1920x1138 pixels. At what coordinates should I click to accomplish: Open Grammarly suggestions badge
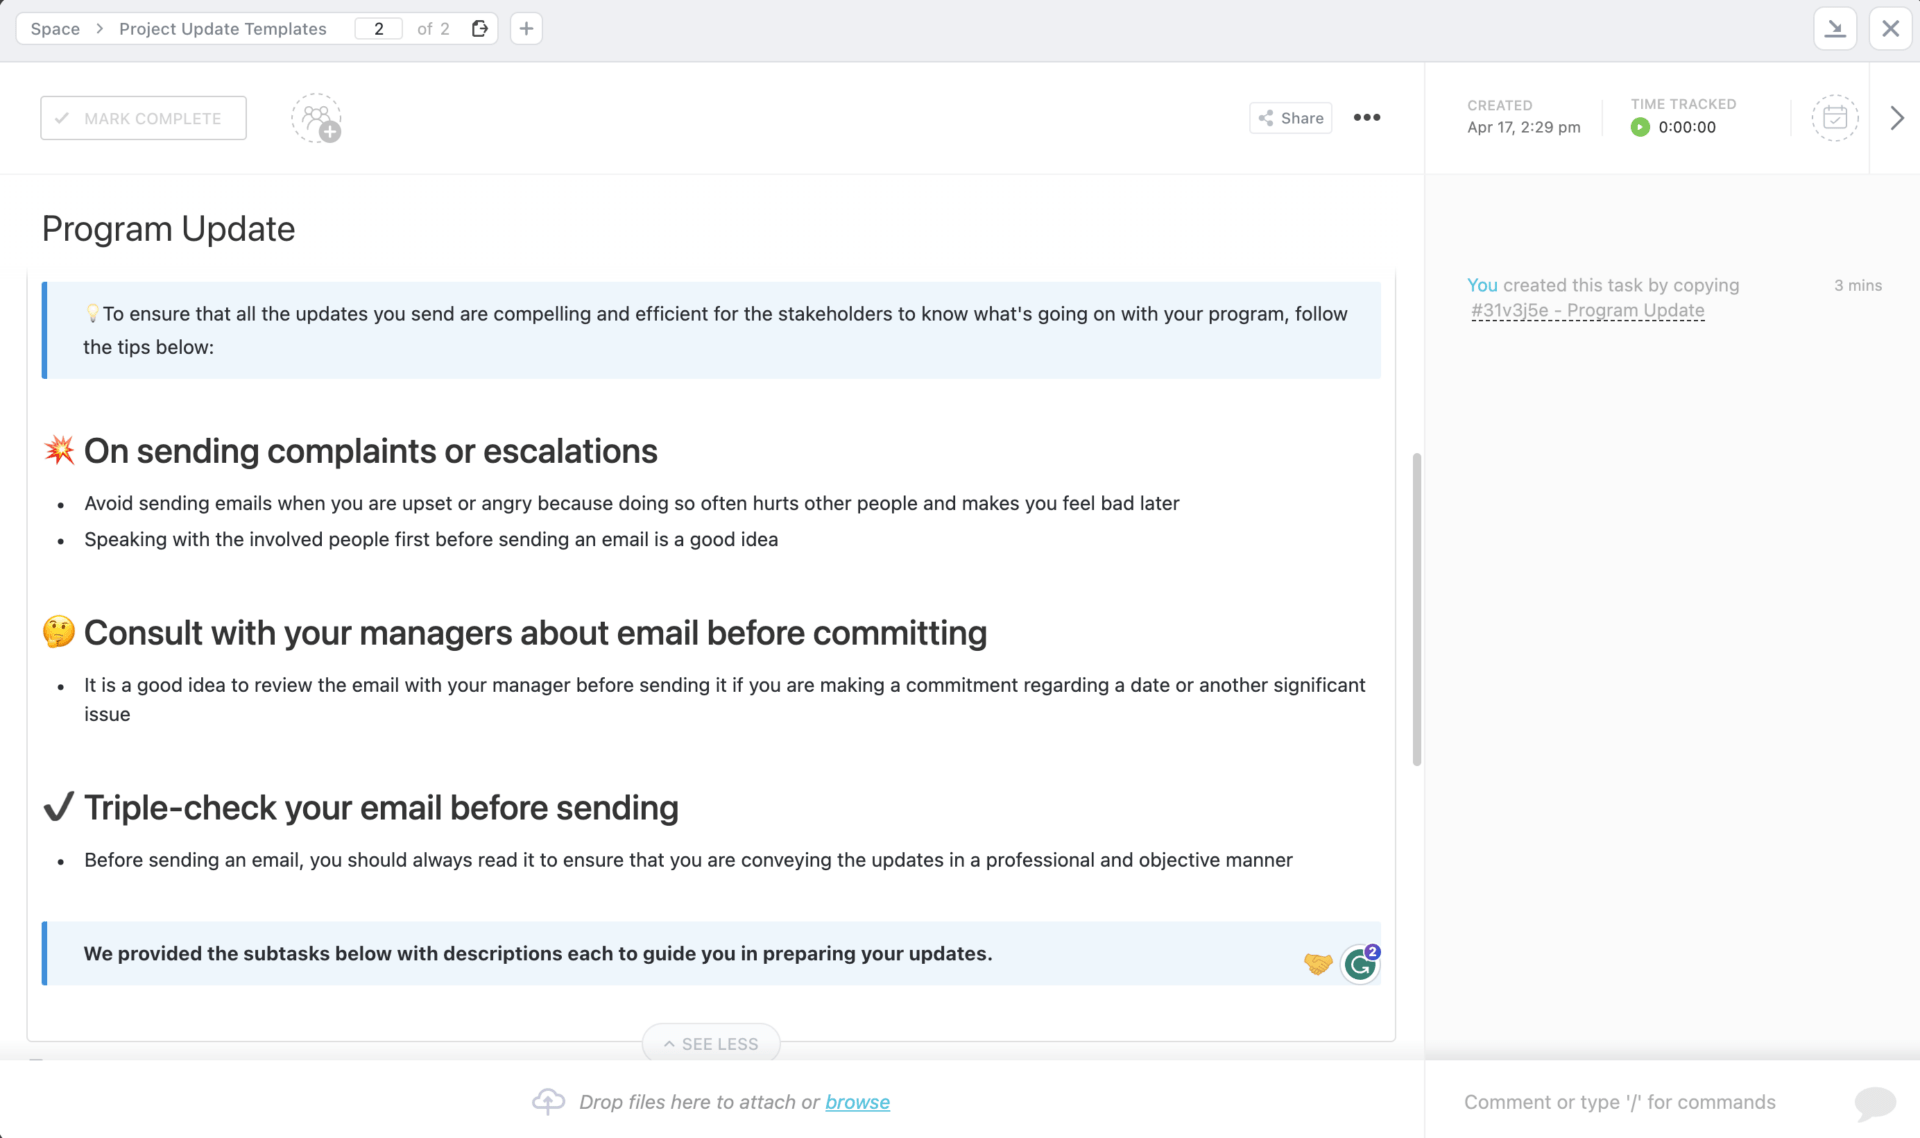(1360, 964)
